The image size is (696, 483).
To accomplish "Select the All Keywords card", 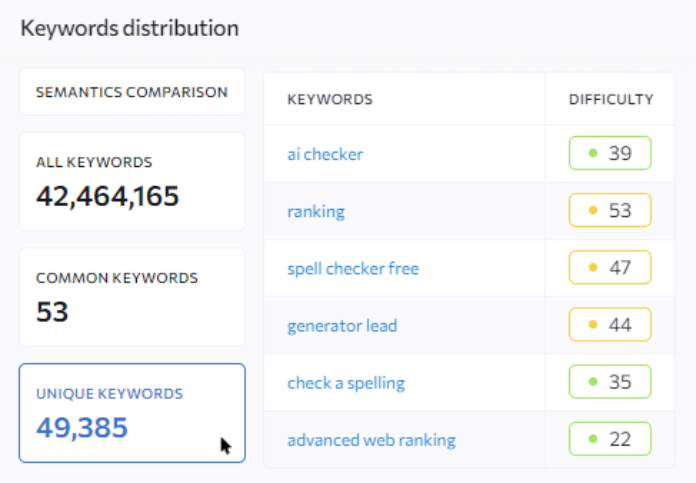I will [x=132, y=182].
